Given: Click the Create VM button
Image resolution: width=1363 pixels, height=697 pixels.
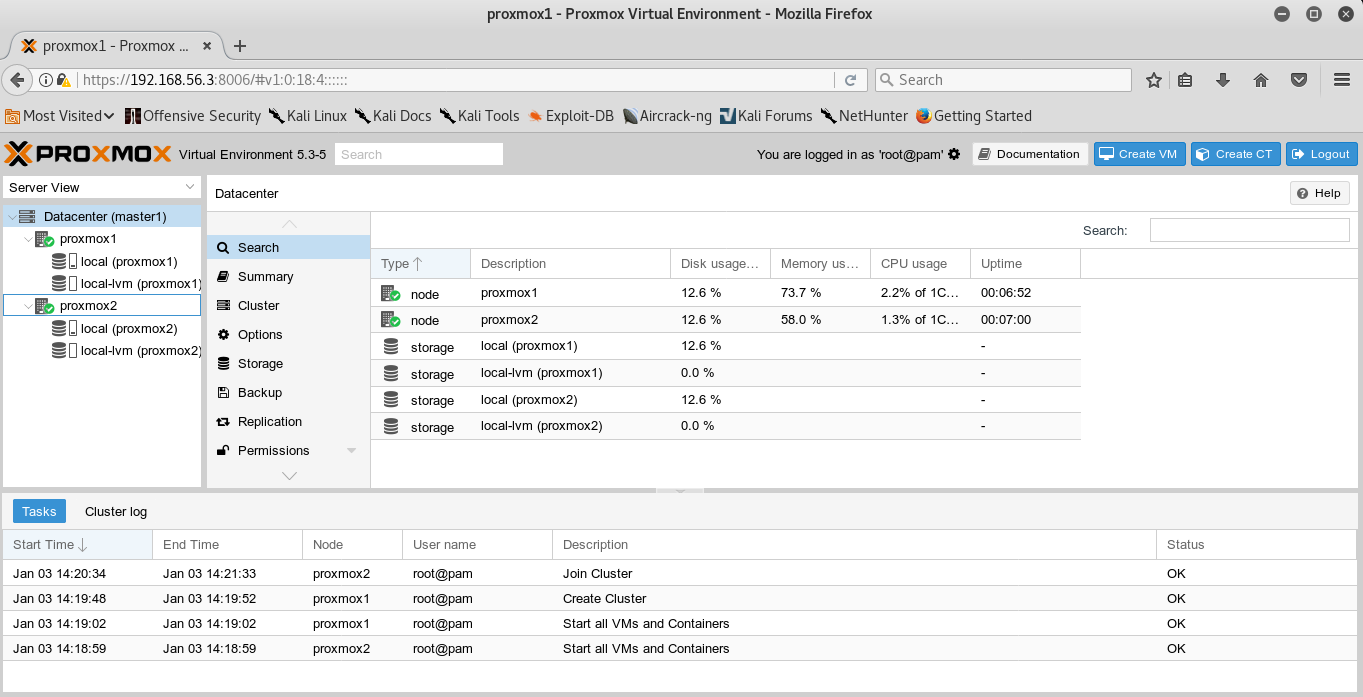Looking at the screenshot, I should pyautogui.click(x=1140, y=154).
